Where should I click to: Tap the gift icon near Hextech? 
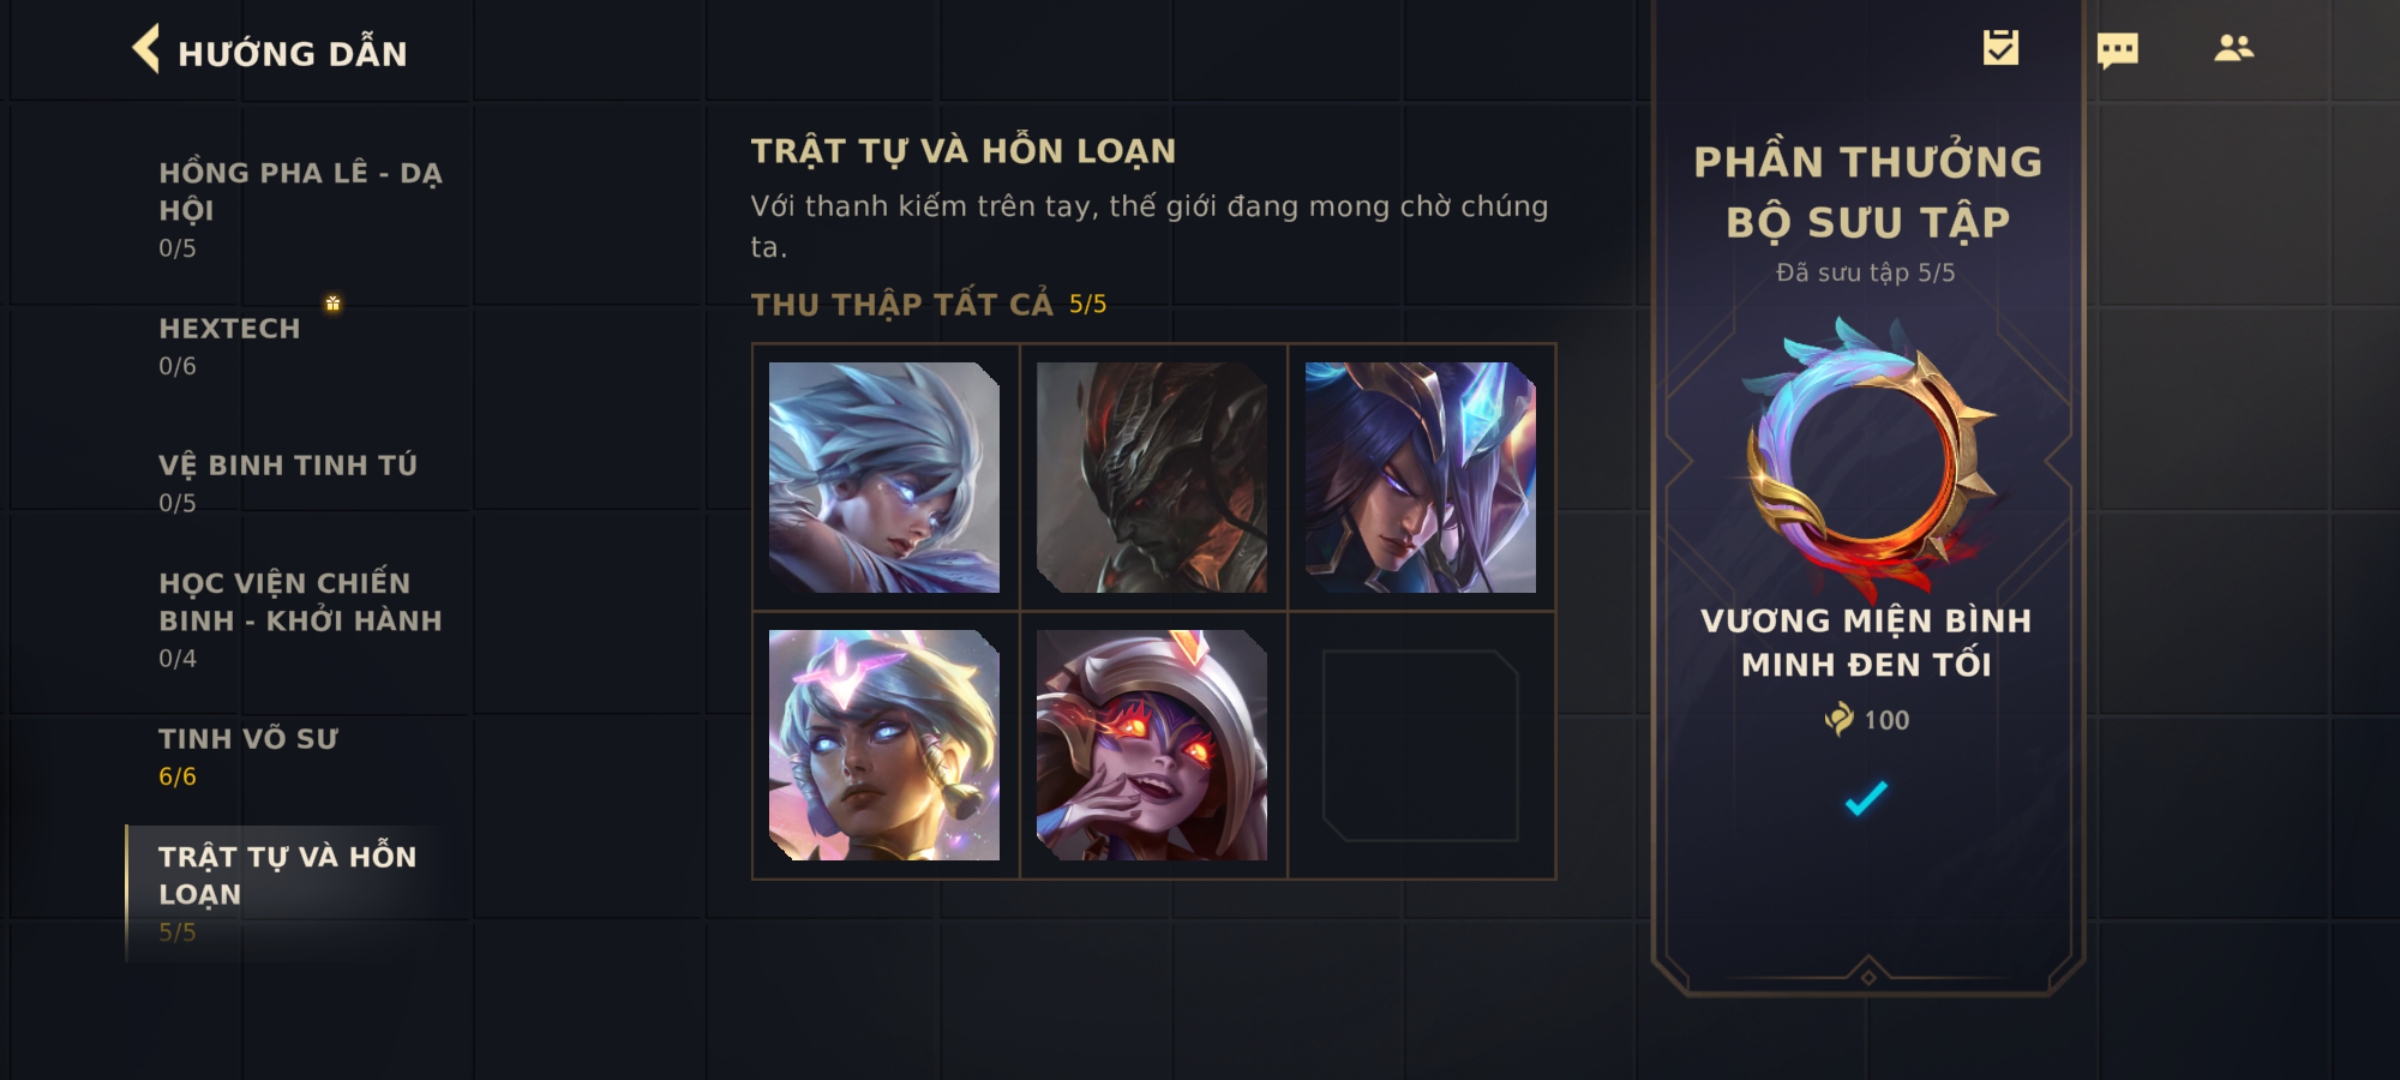pyautogui.click(x=333, y=303)
